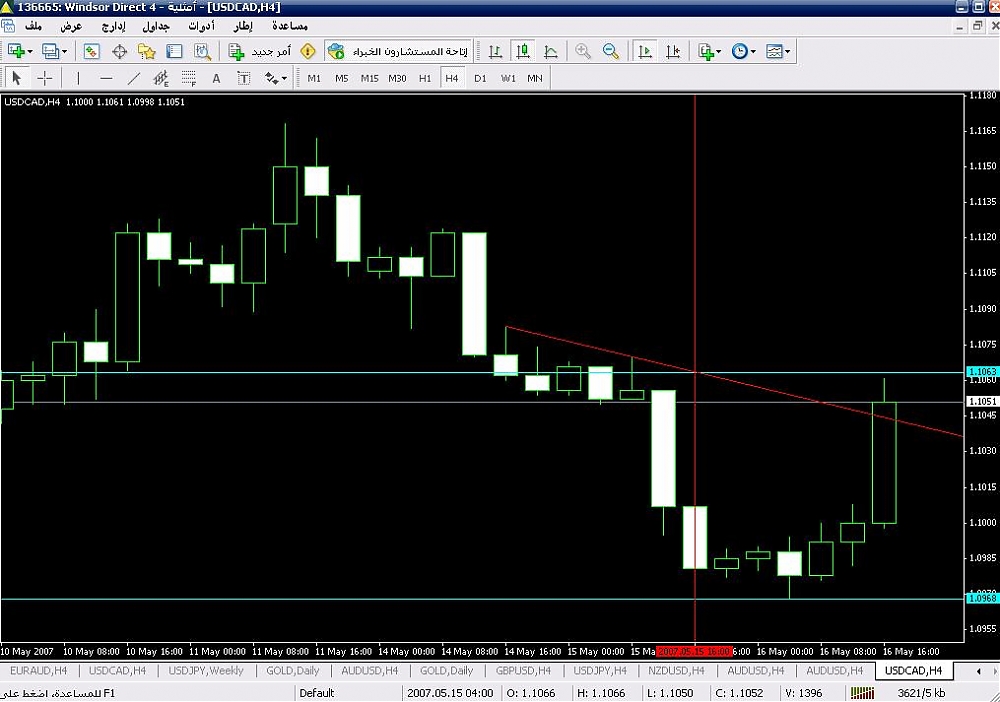Select the Cursor arrow tool
The height and width of the screenshot is (702, 1000).
tap(17, 78)
